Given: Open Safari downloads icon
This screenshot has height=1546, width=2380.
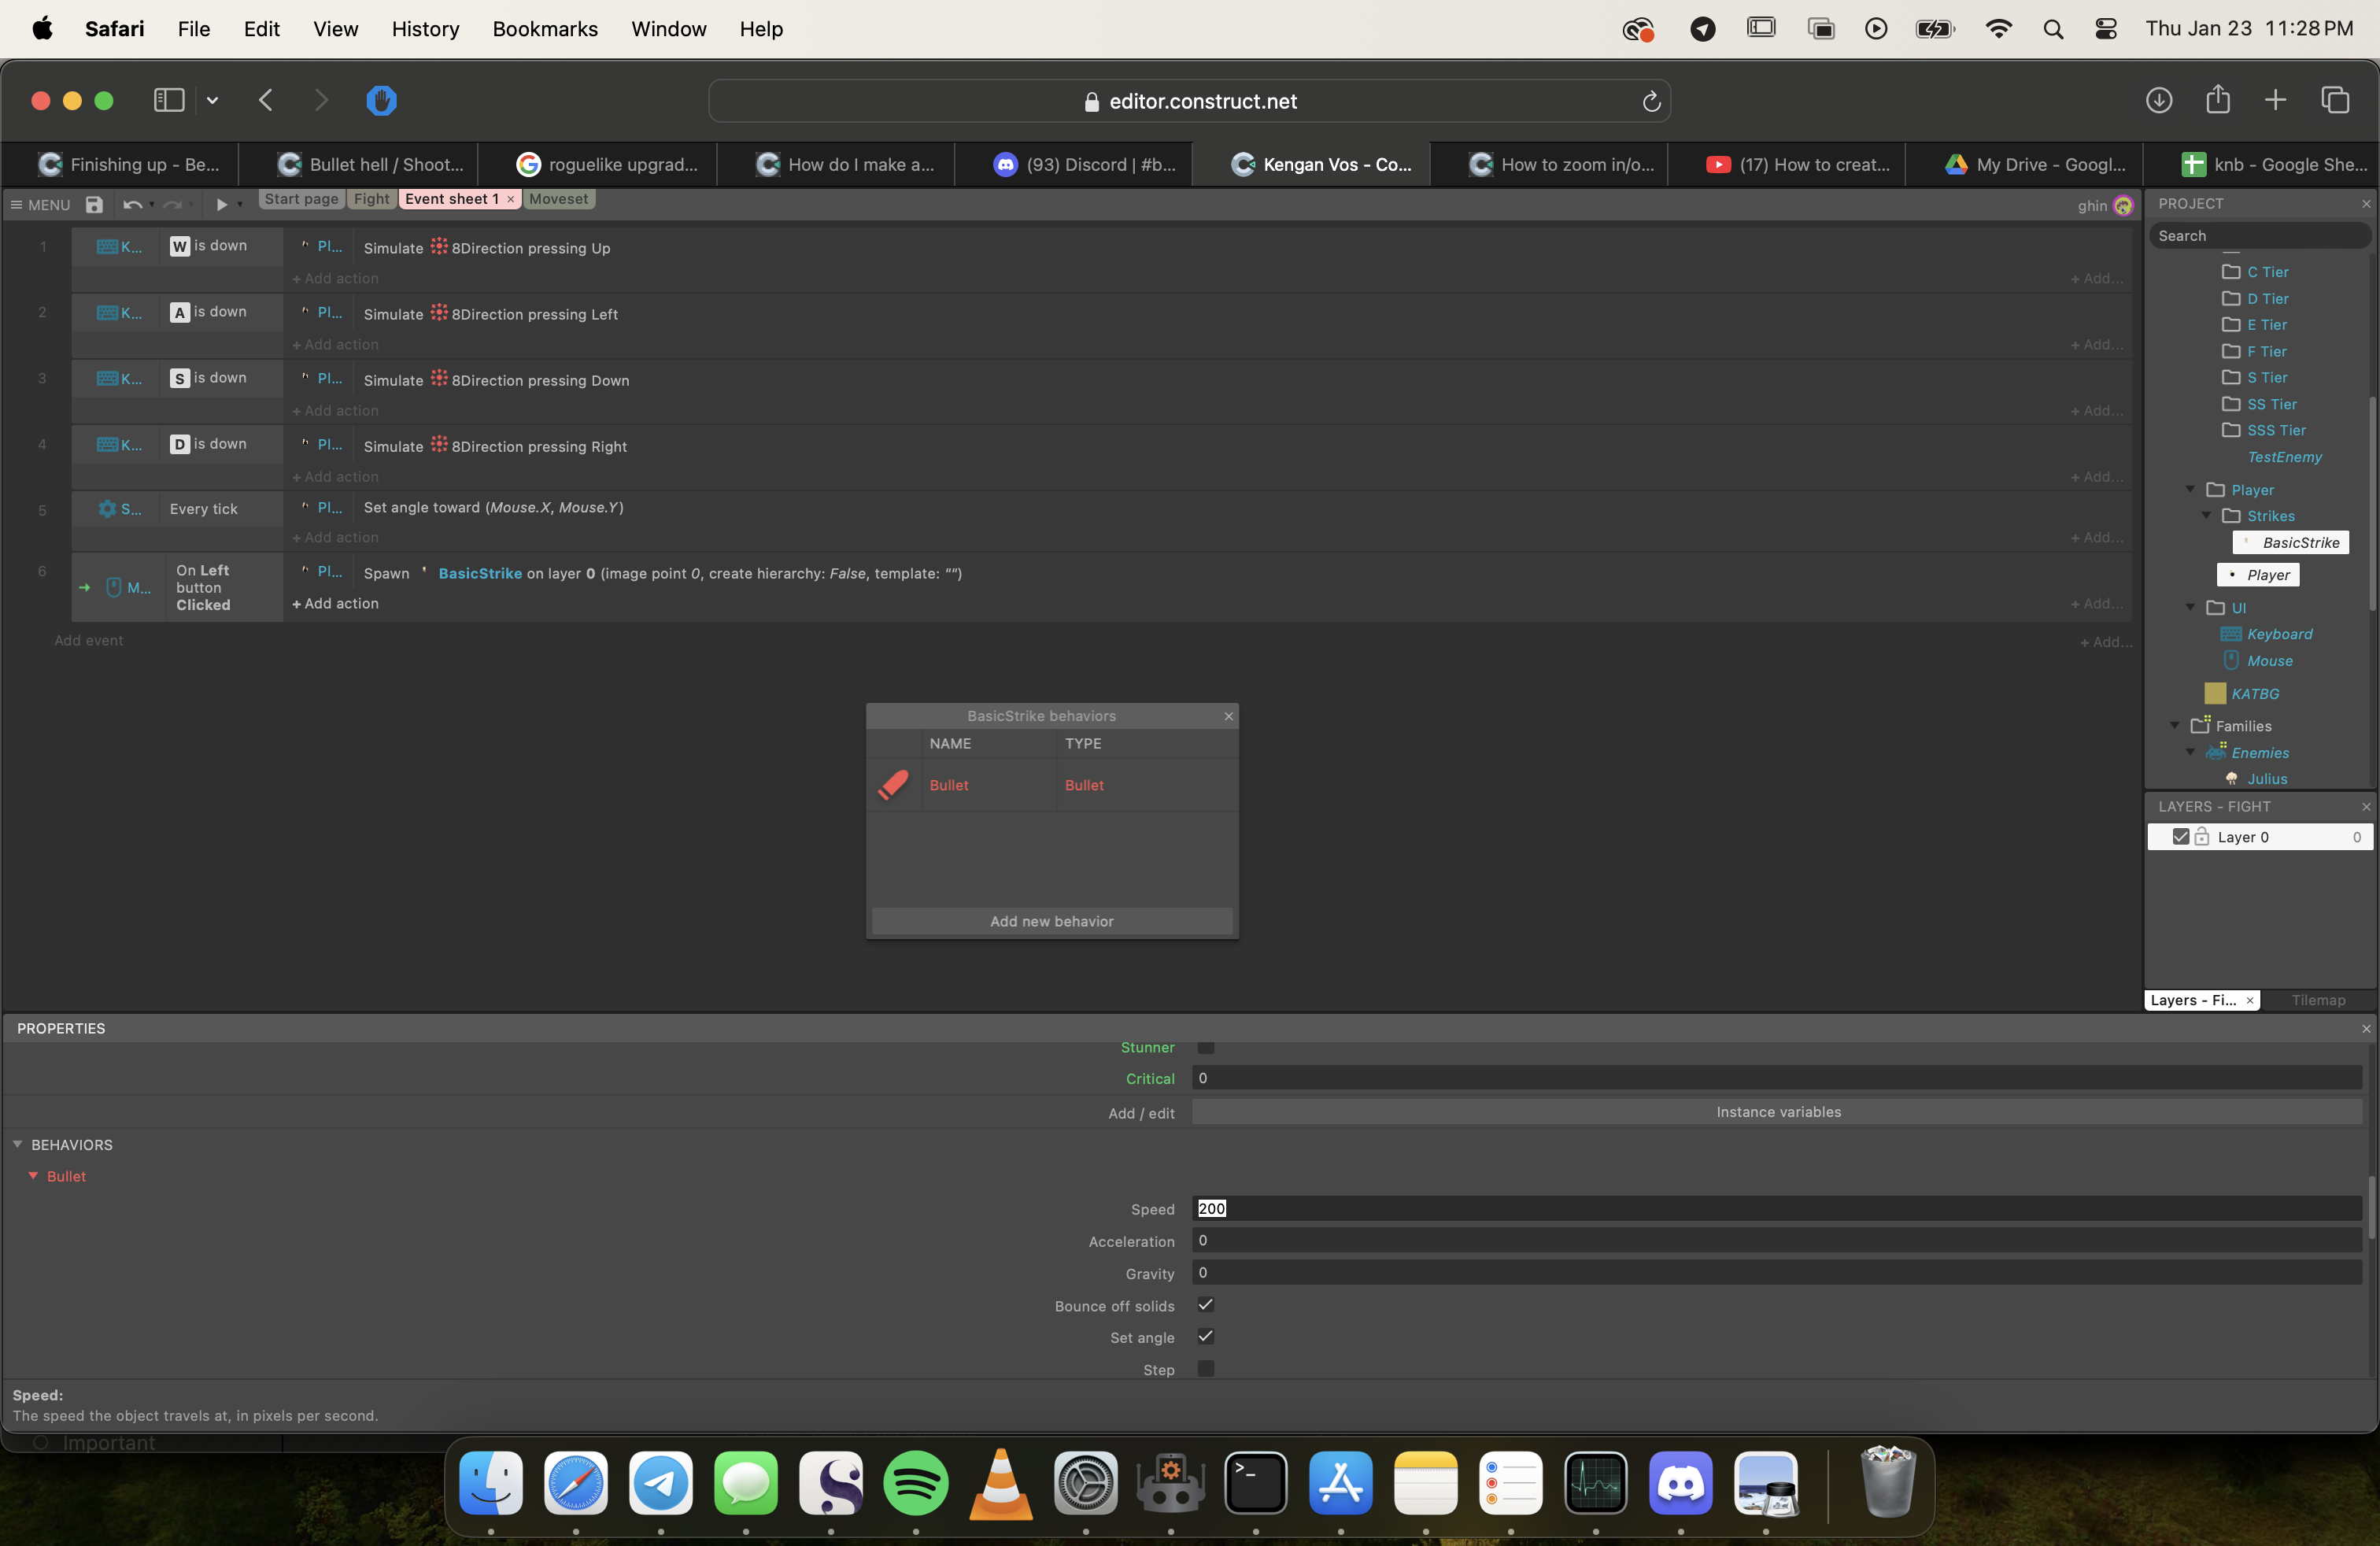Looking at the screenshot, I should click(2159, 100).
